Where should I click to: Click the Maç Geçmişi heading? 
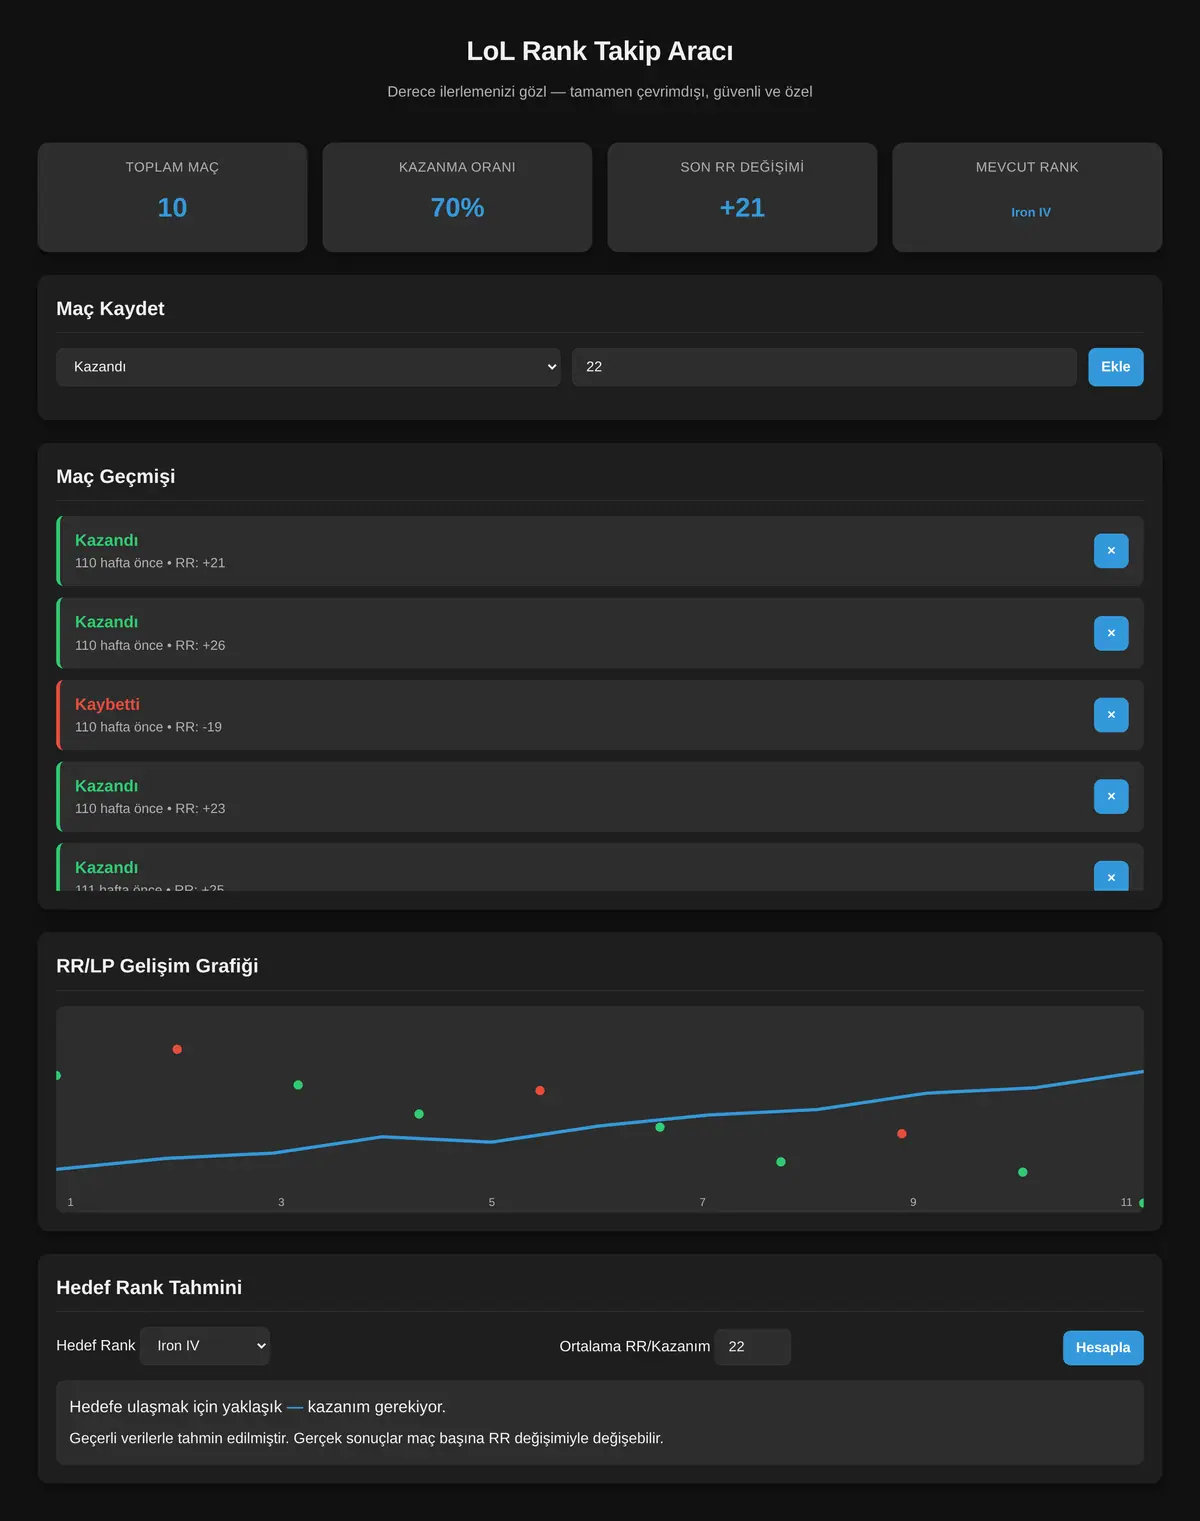(116, 477)
